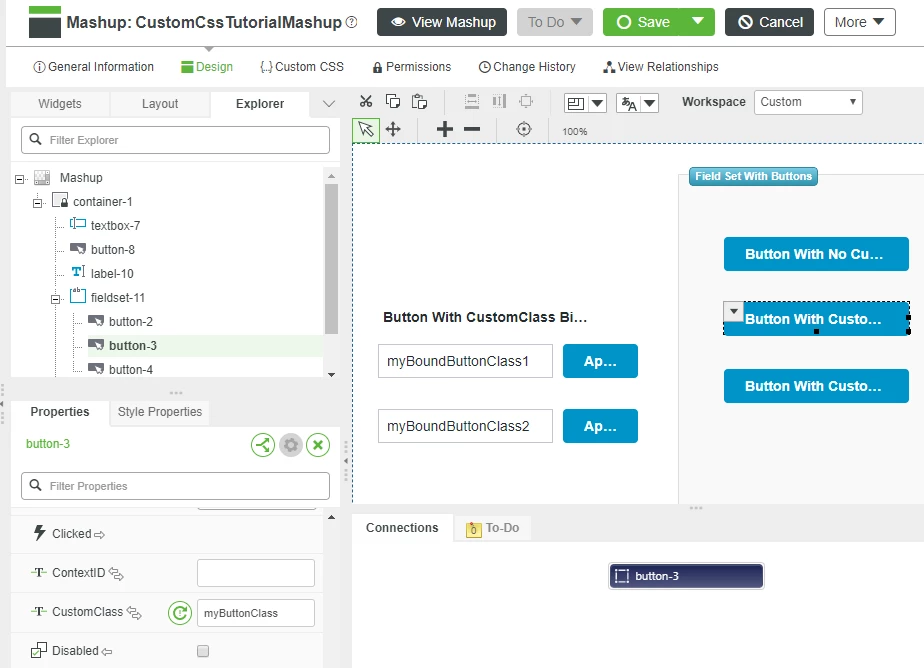Click the Mashup entity icon in header

tap(45, 22)
